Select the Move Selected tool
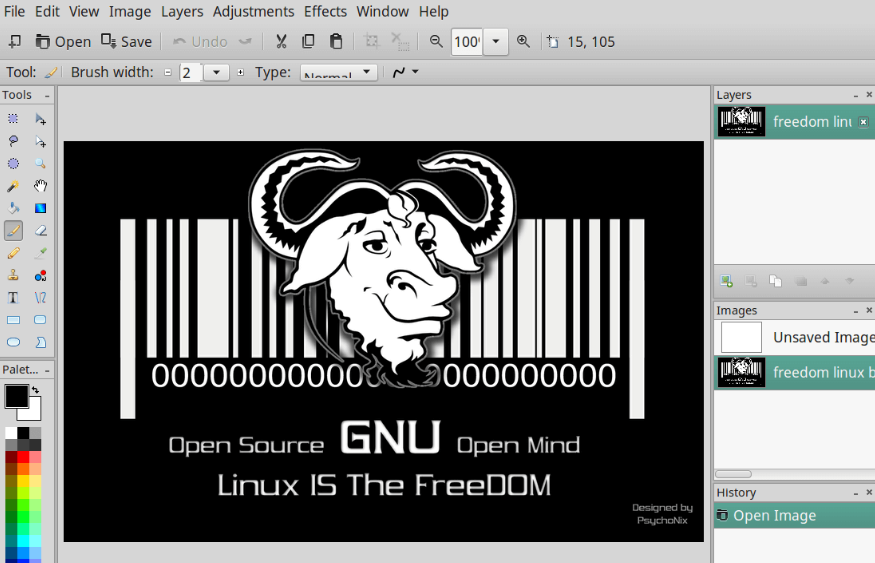 [x=40, y=119]
